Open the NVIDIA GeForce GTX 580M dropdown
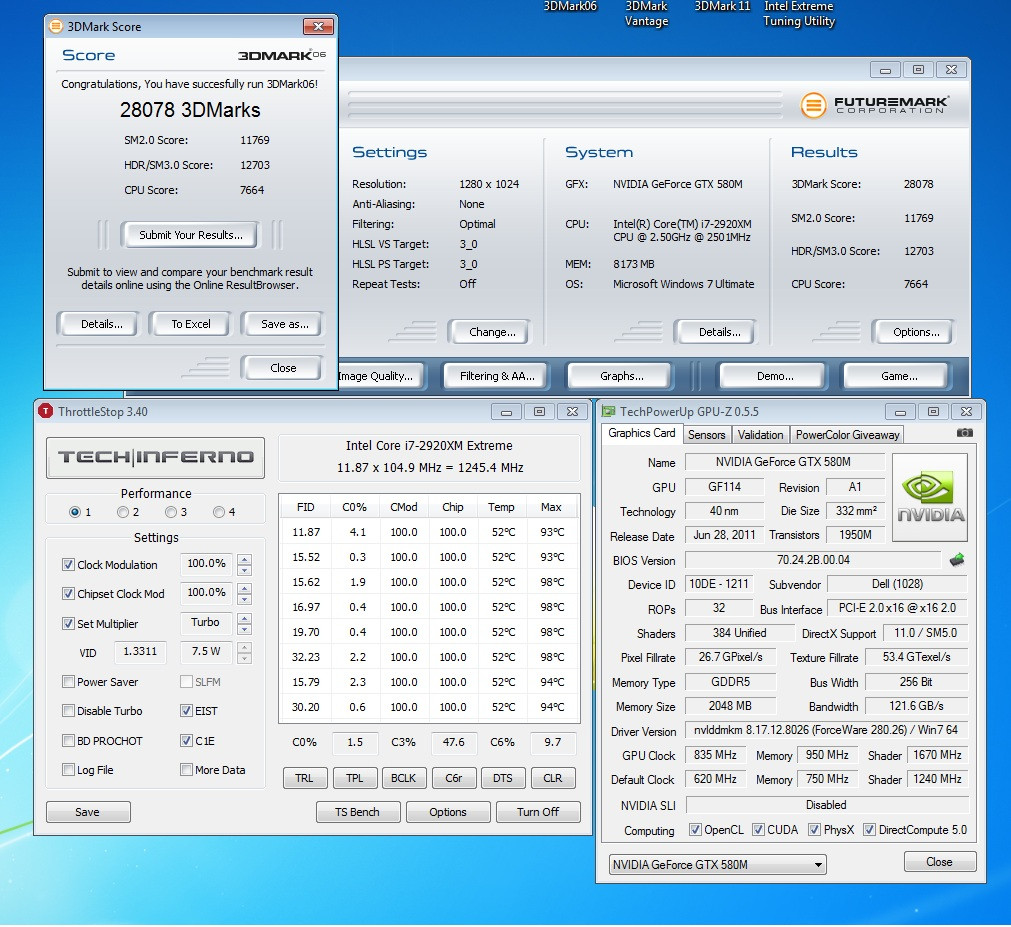Viewport: 1011px width, 927px height. (718, 864)
